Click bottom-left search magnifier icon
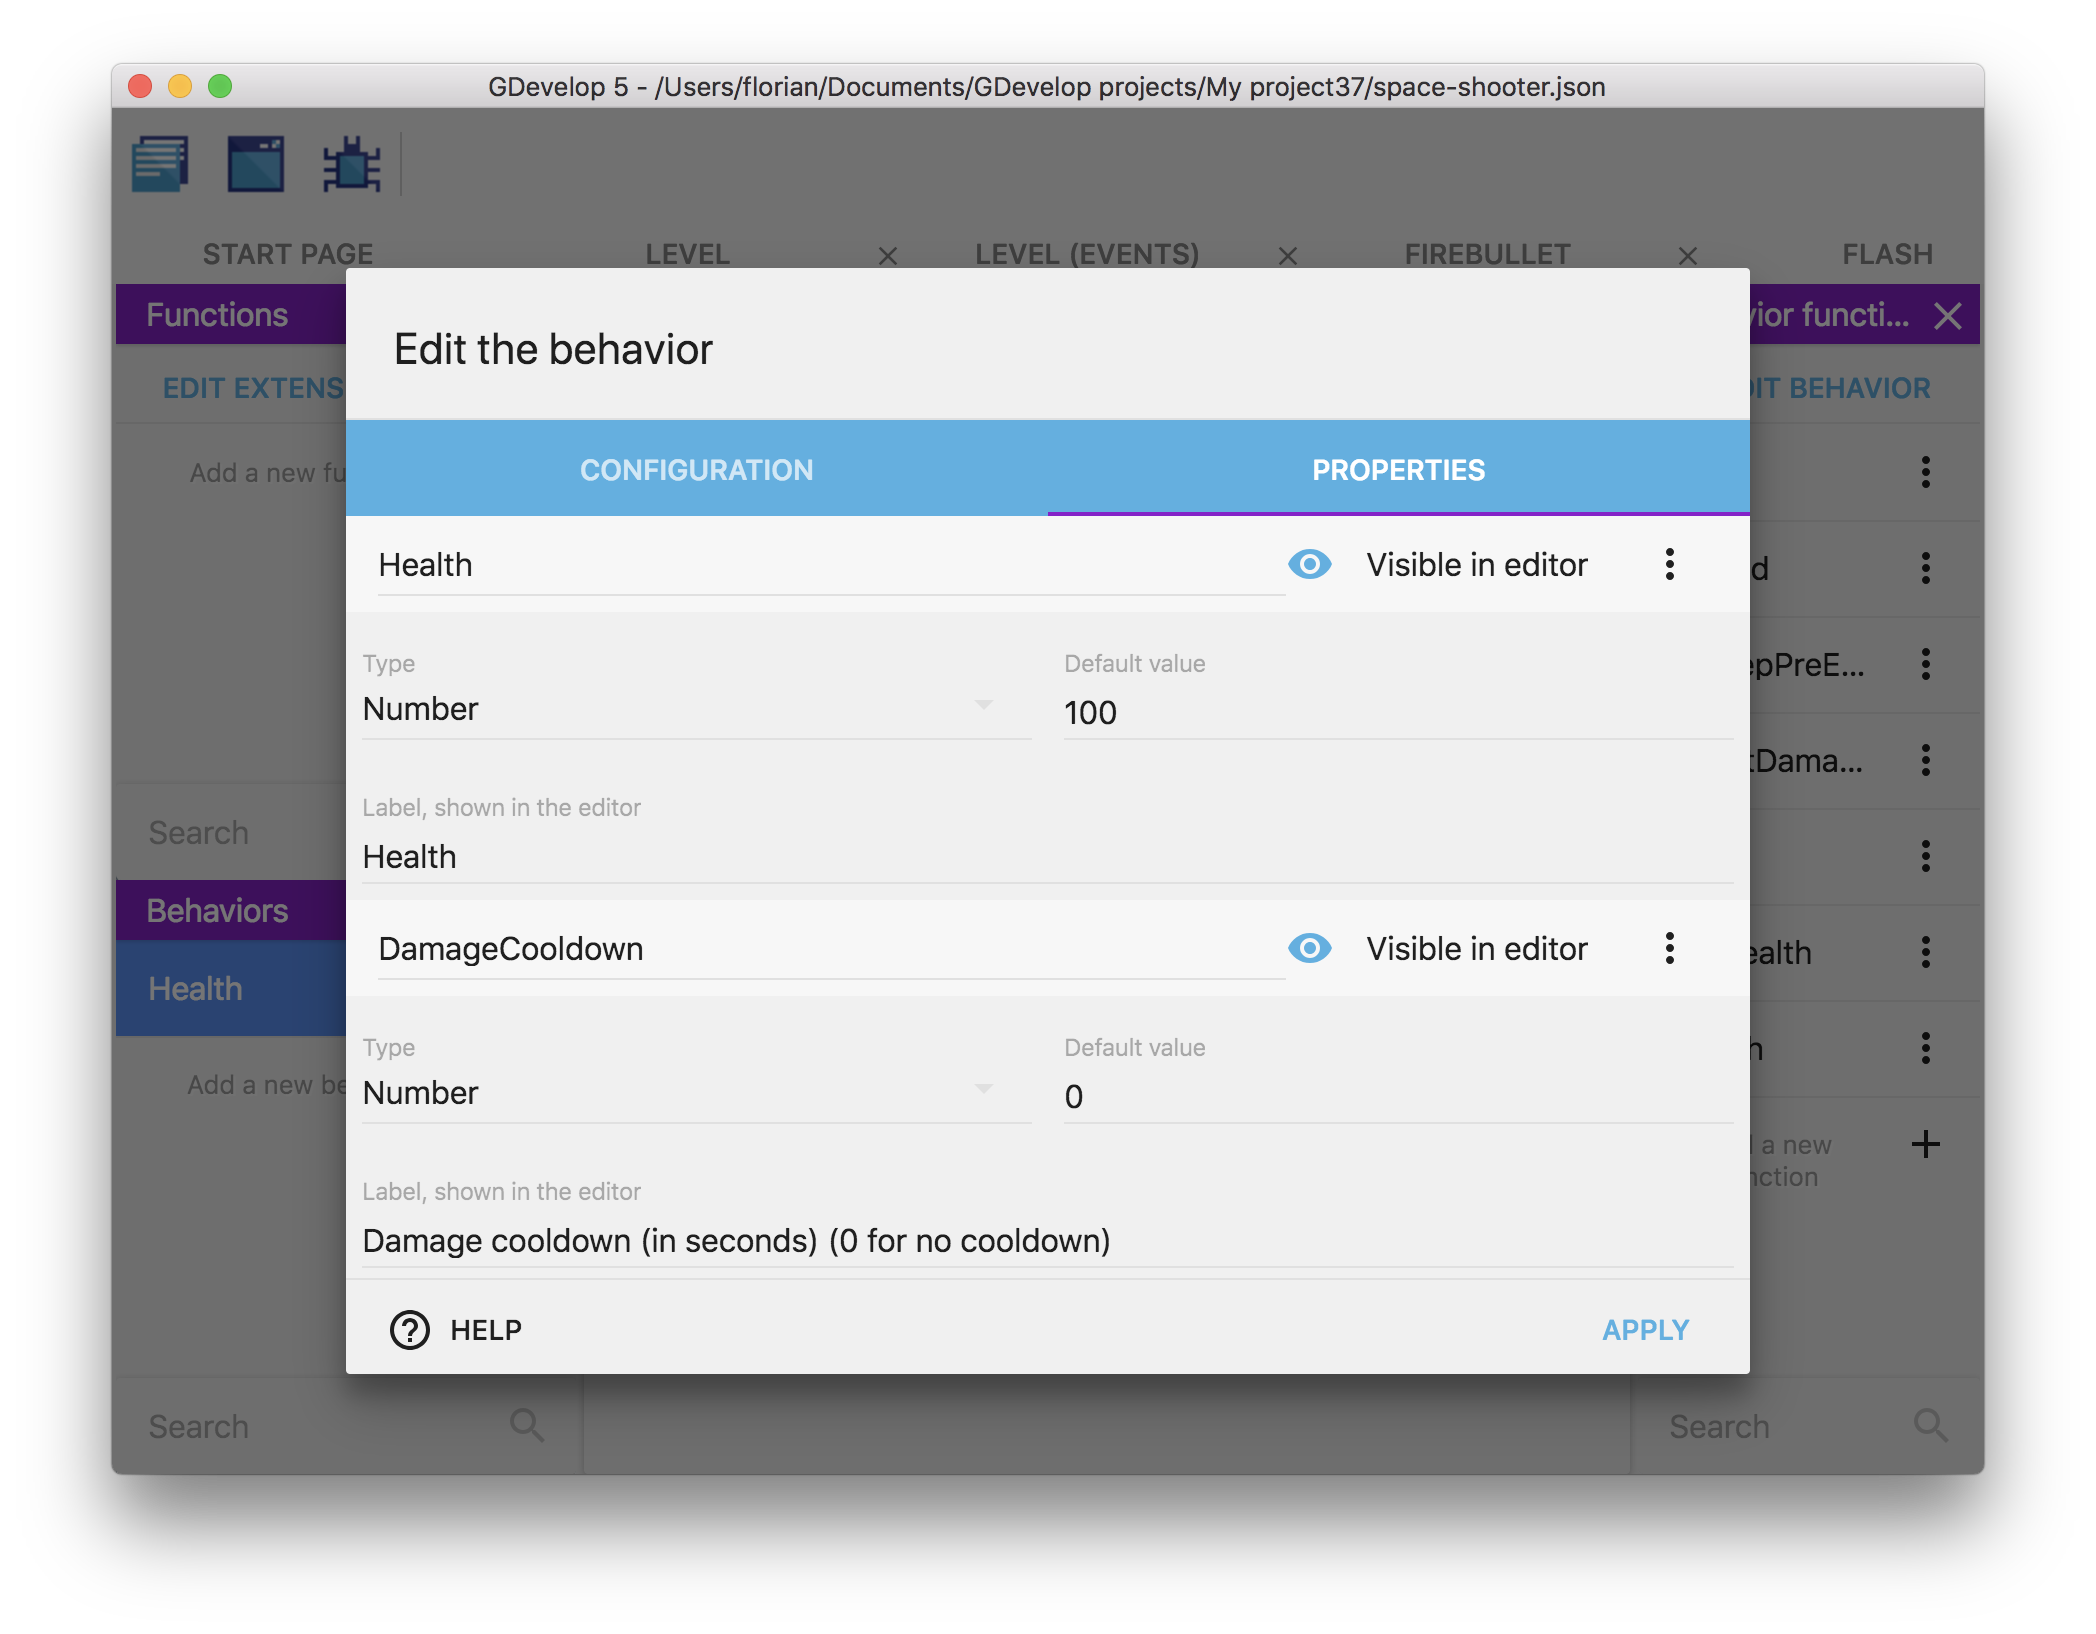 click(x=527, y=1426)
